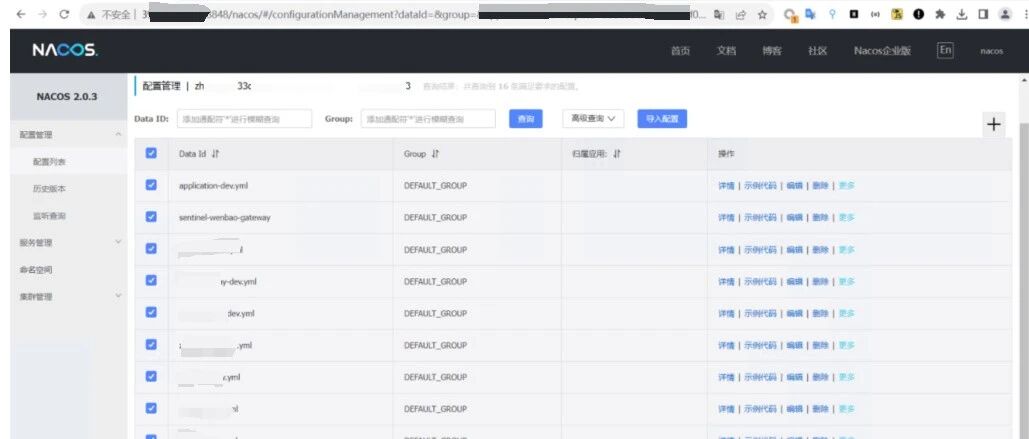
Task: Toggle the select-all checkbox in table header
Action: click(152, 153)
